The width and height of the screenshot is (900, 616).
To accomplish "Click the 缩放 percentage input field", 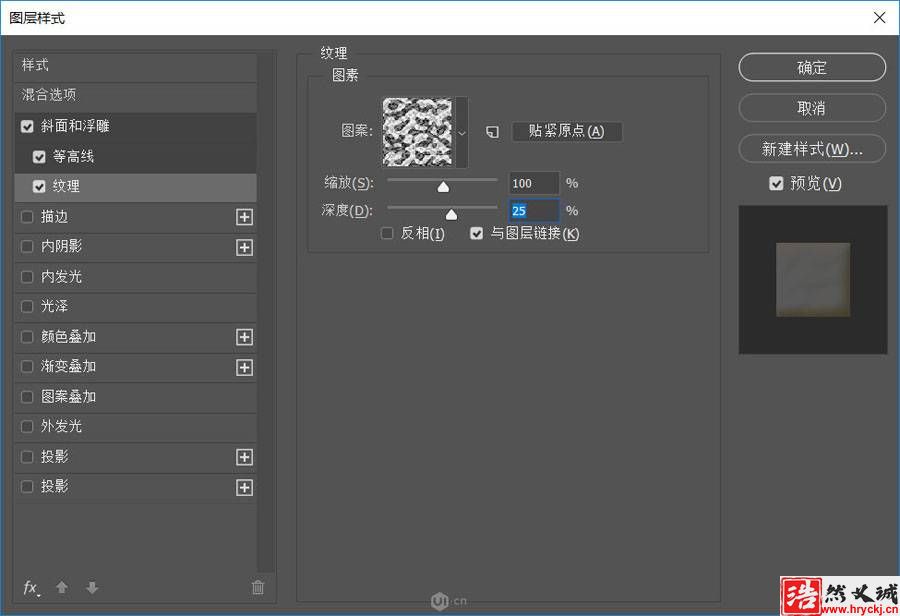I will (534, 183).
